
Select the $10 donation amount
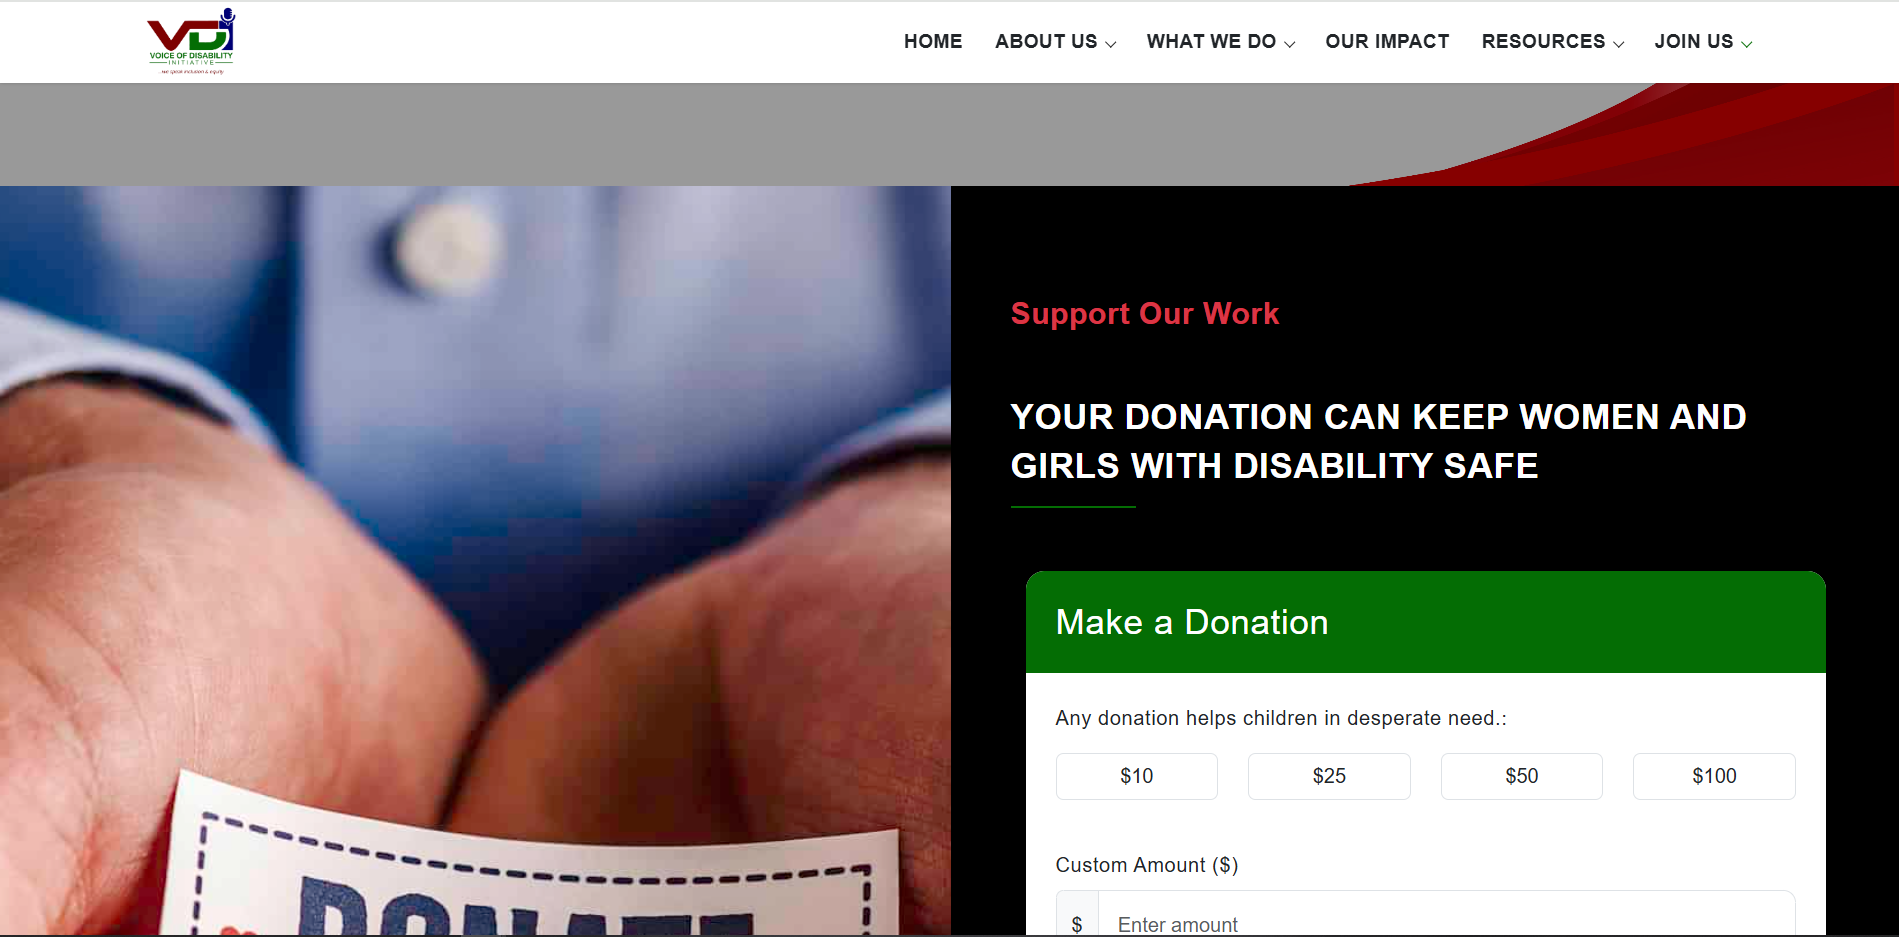coord(1137,776)
